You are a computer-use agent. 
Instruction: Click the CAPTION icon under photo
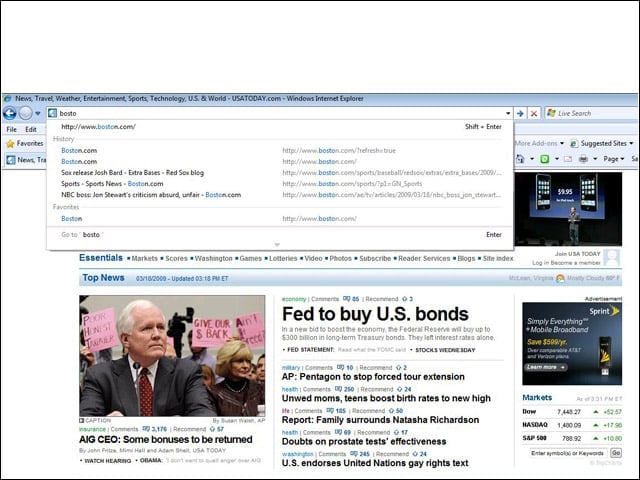click(82, 420)
